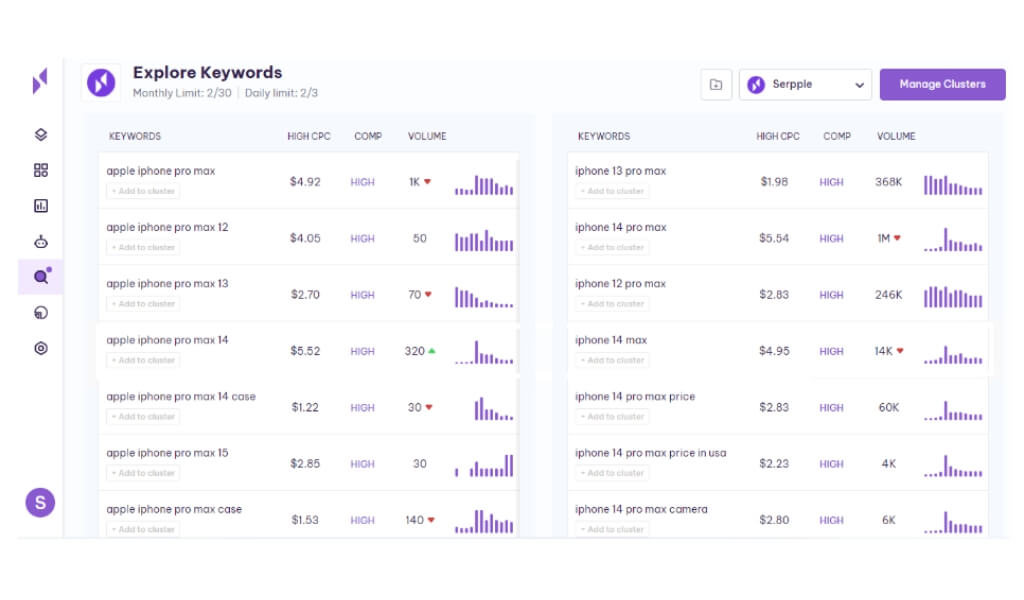Open the bar chart reports sidebar icon

click(41, 206)
